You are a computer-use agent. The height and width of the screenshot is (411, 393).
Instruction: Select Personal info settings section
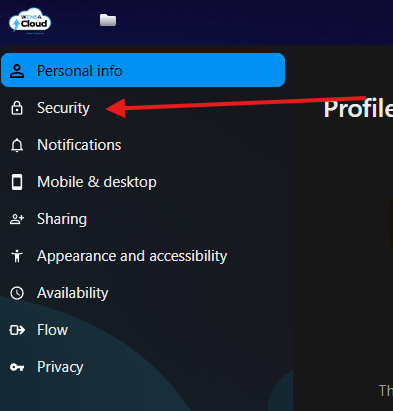click(x=143, y=70)
